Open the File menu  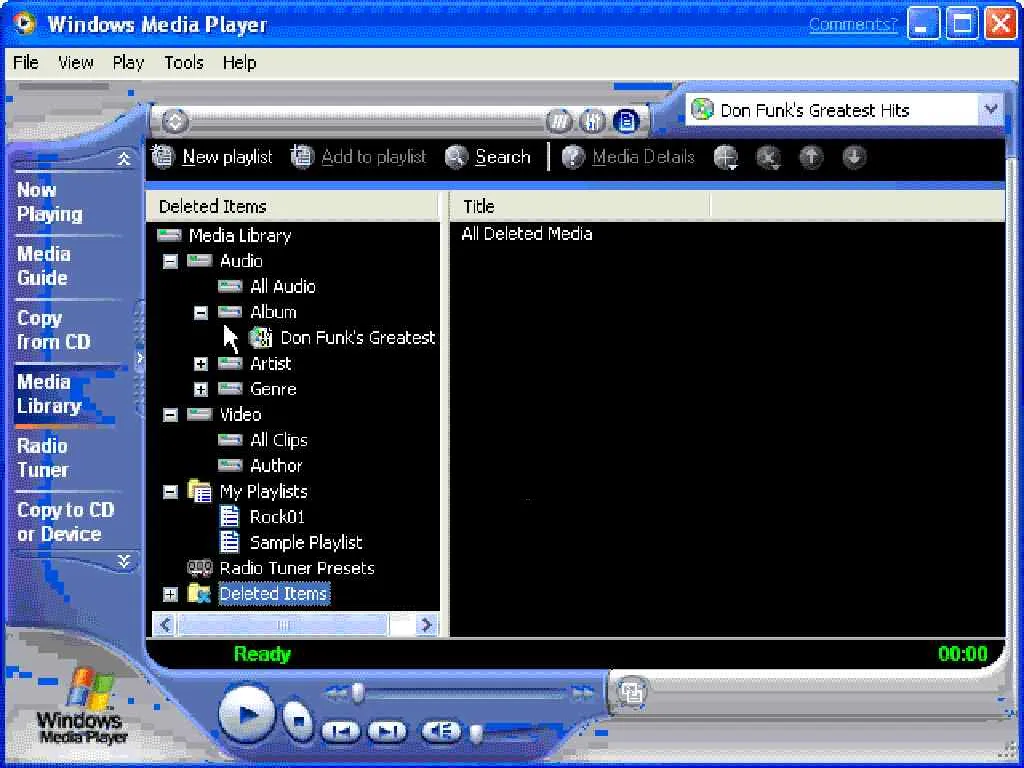(26, 63)
